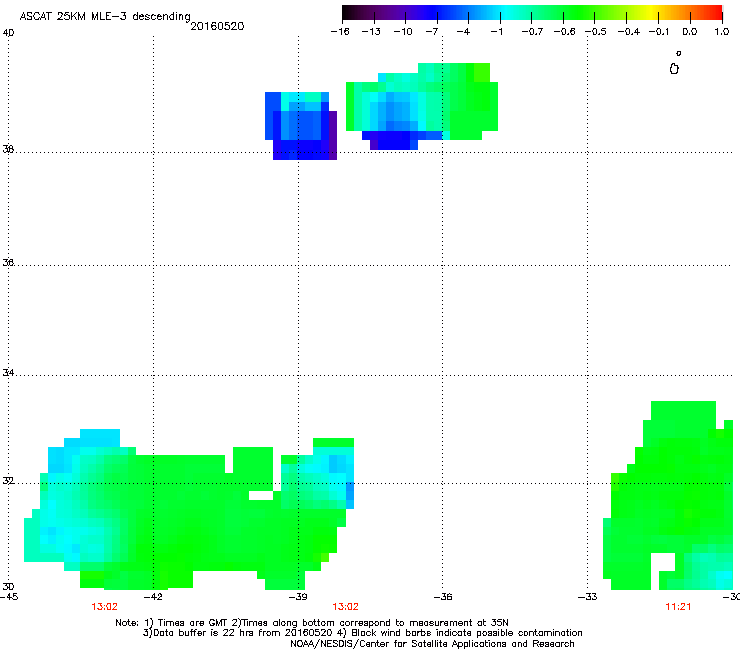The image size is (740, 650).
Task: Click the -0.7 colorbar tick label
Action: point(532,32)
